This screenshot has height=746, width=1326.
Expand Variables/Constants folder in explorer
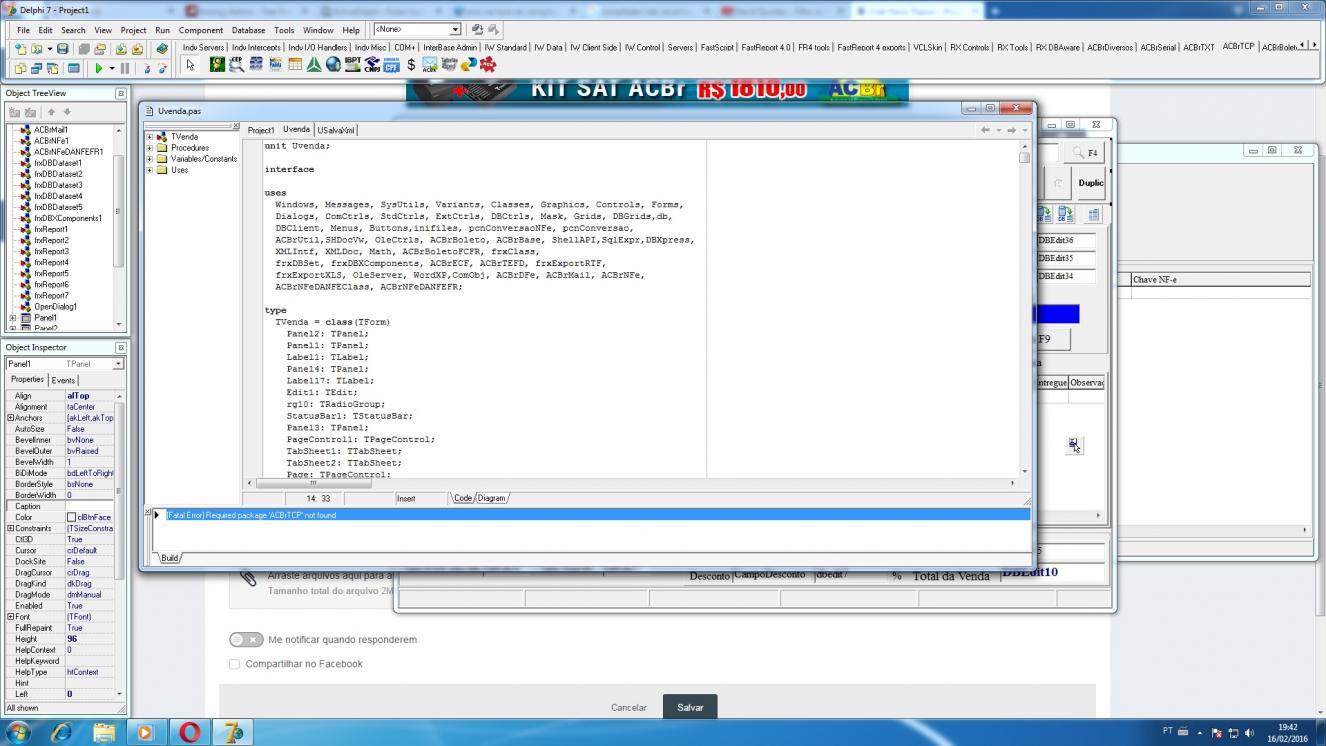(x=150, y=158)
